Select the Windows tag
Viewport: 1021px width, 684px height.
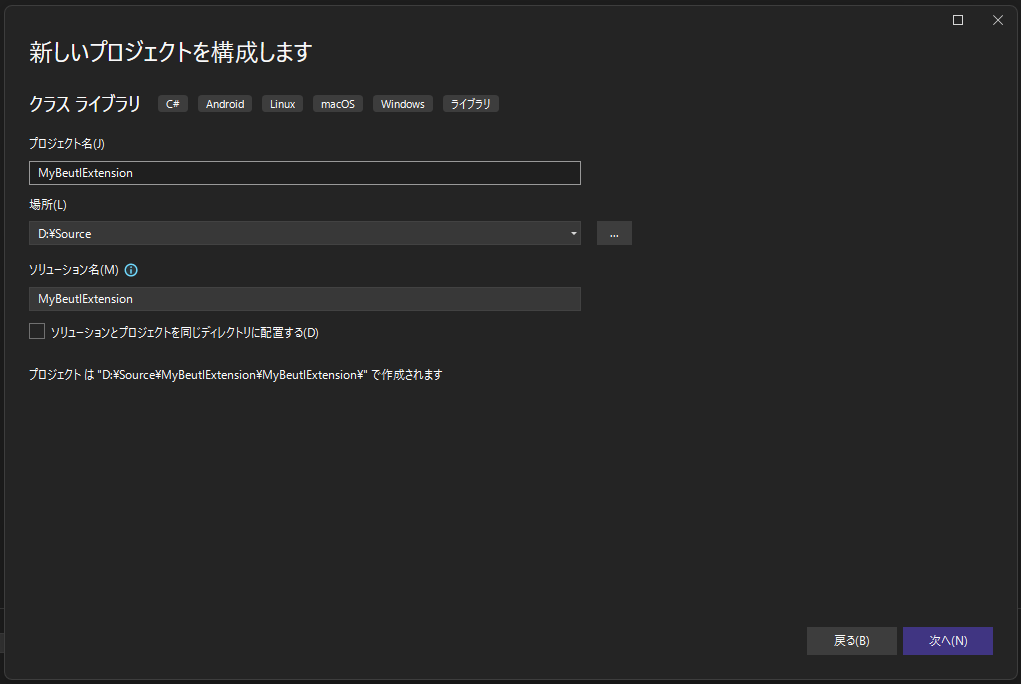[x=402, y=103]
